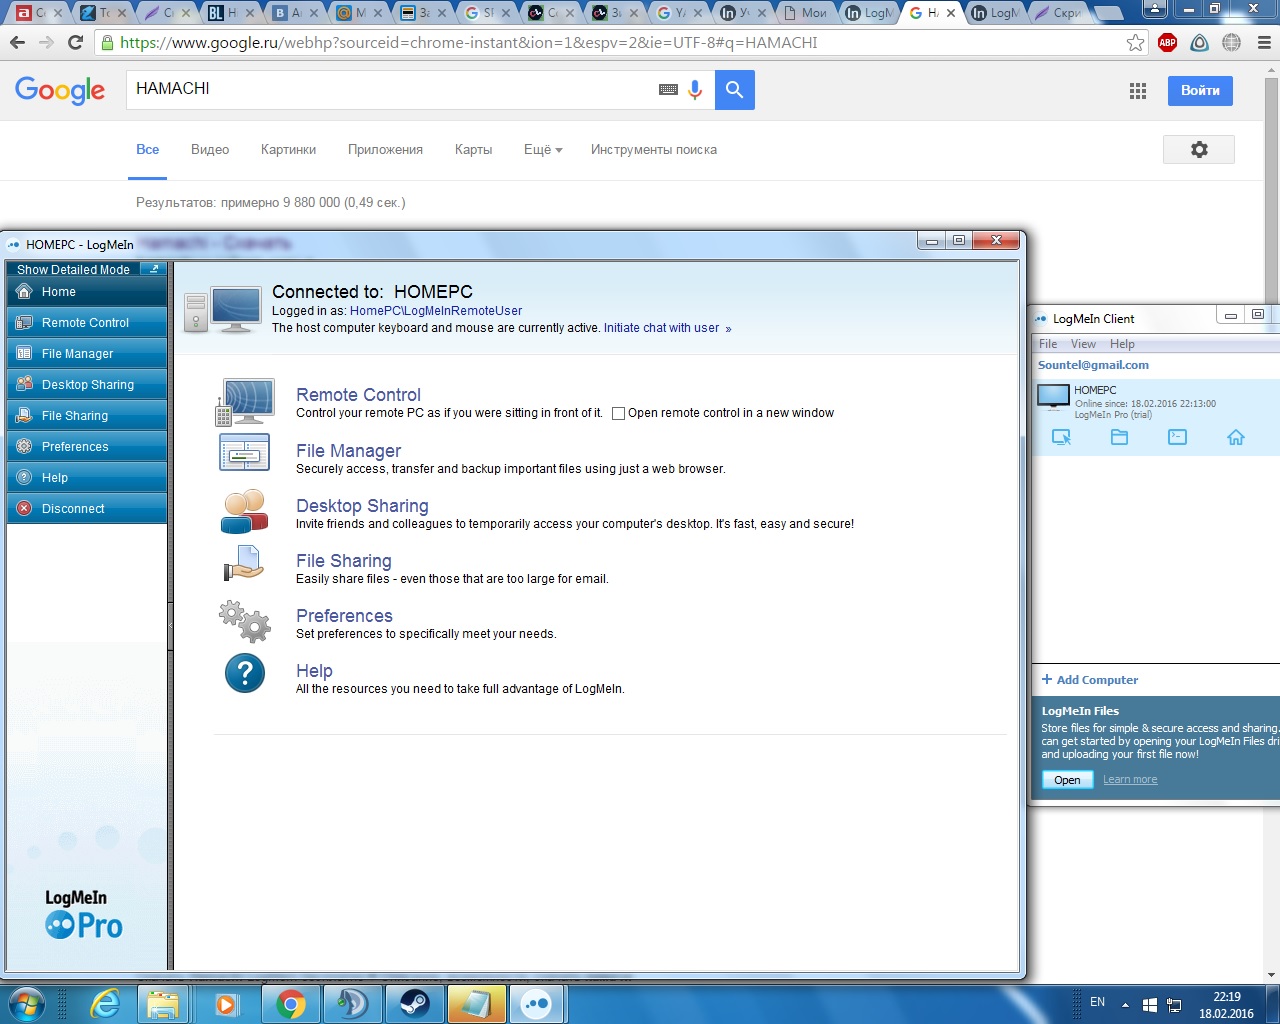Viewport: 1280px width, 1024px height.
Task: Toggle Show Detailed Mode in sidebar
Action: click(x=86, y=269)
